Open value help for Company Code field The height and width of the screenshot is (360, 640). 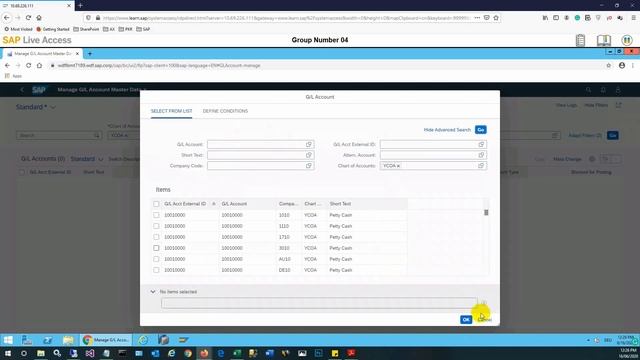click(x=309, y=166)
